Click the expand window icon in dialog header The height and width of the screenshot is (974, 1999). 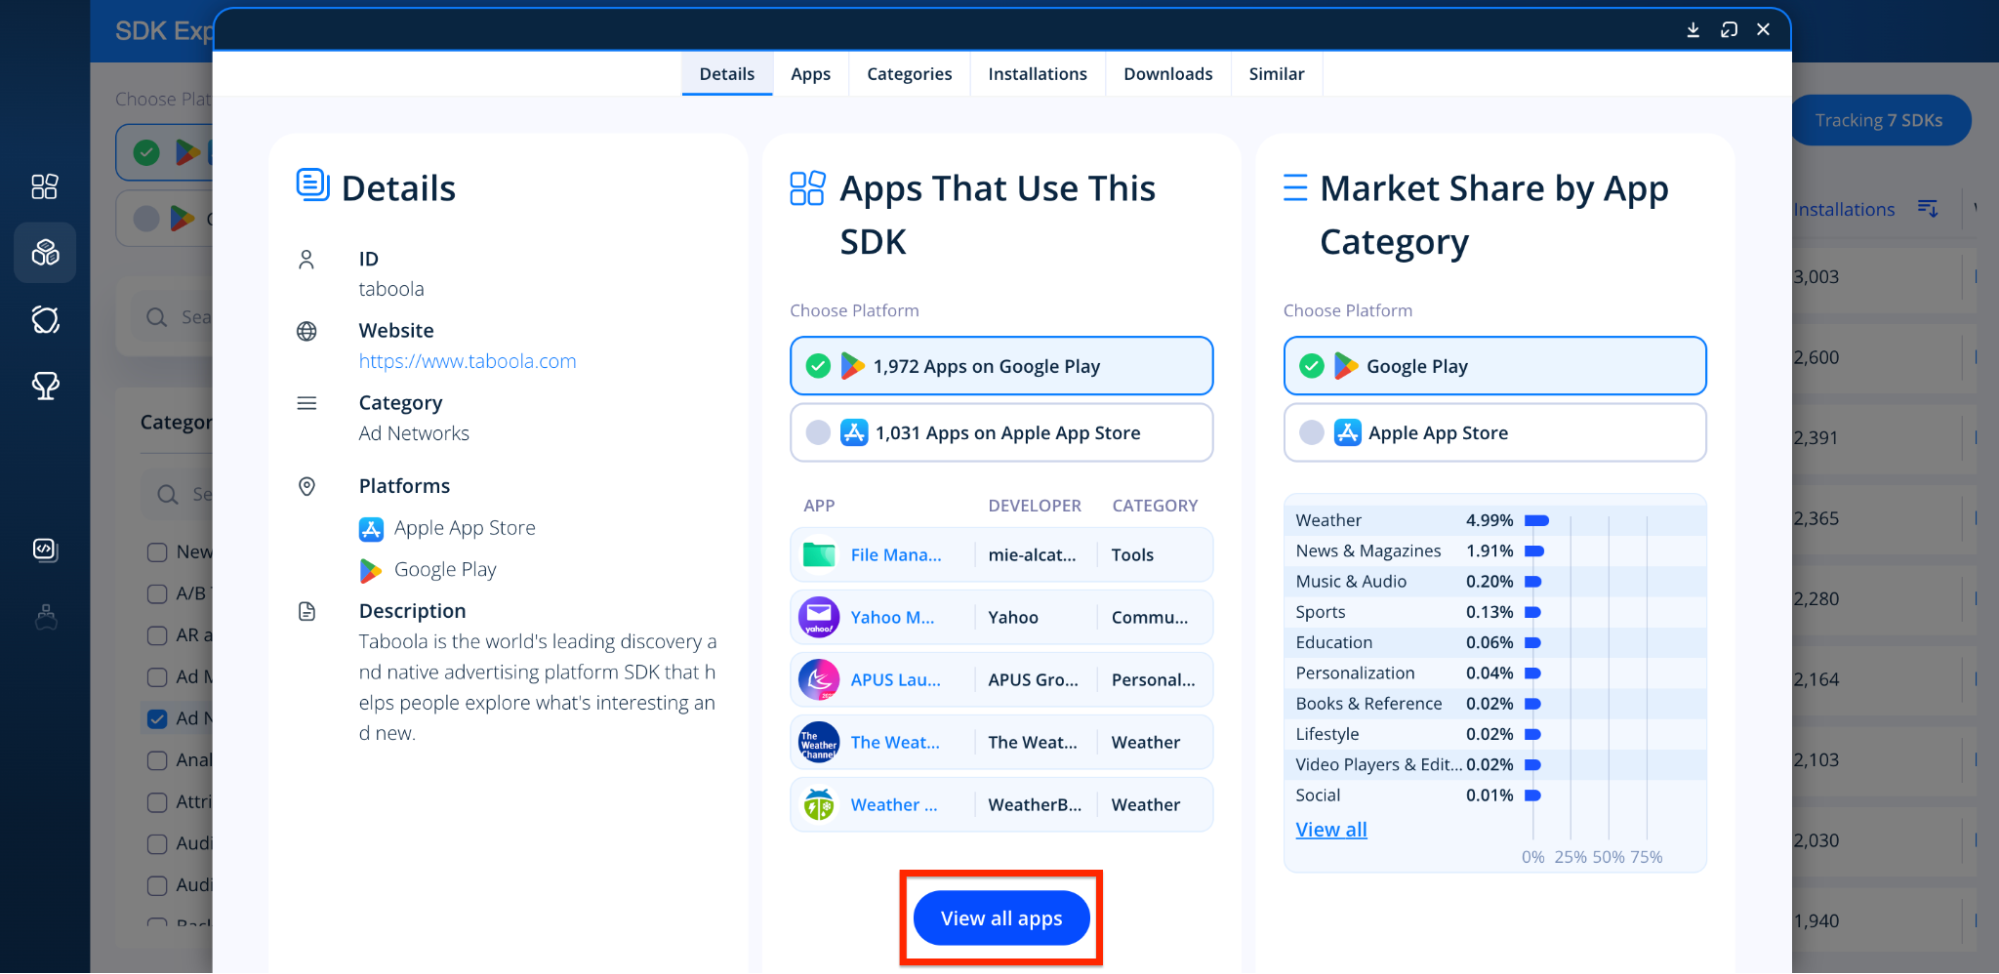pyautogui.click(x=1729, y=30)
